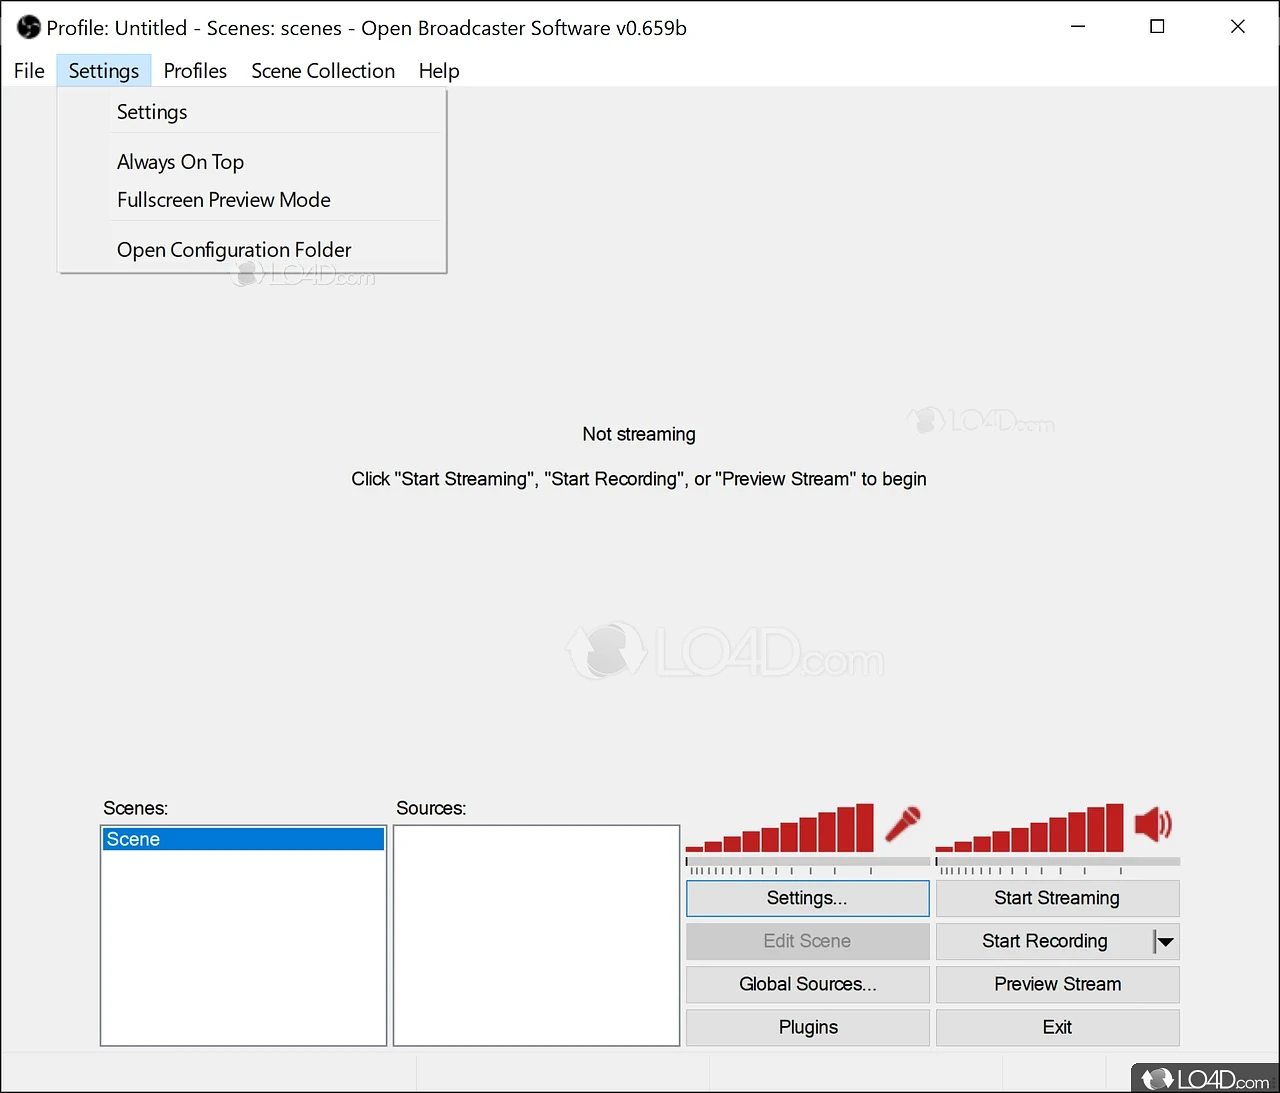The height and width of the screenshot is (1093, 1280).
Task: Open Global Sources...
Action: point(807,984)
